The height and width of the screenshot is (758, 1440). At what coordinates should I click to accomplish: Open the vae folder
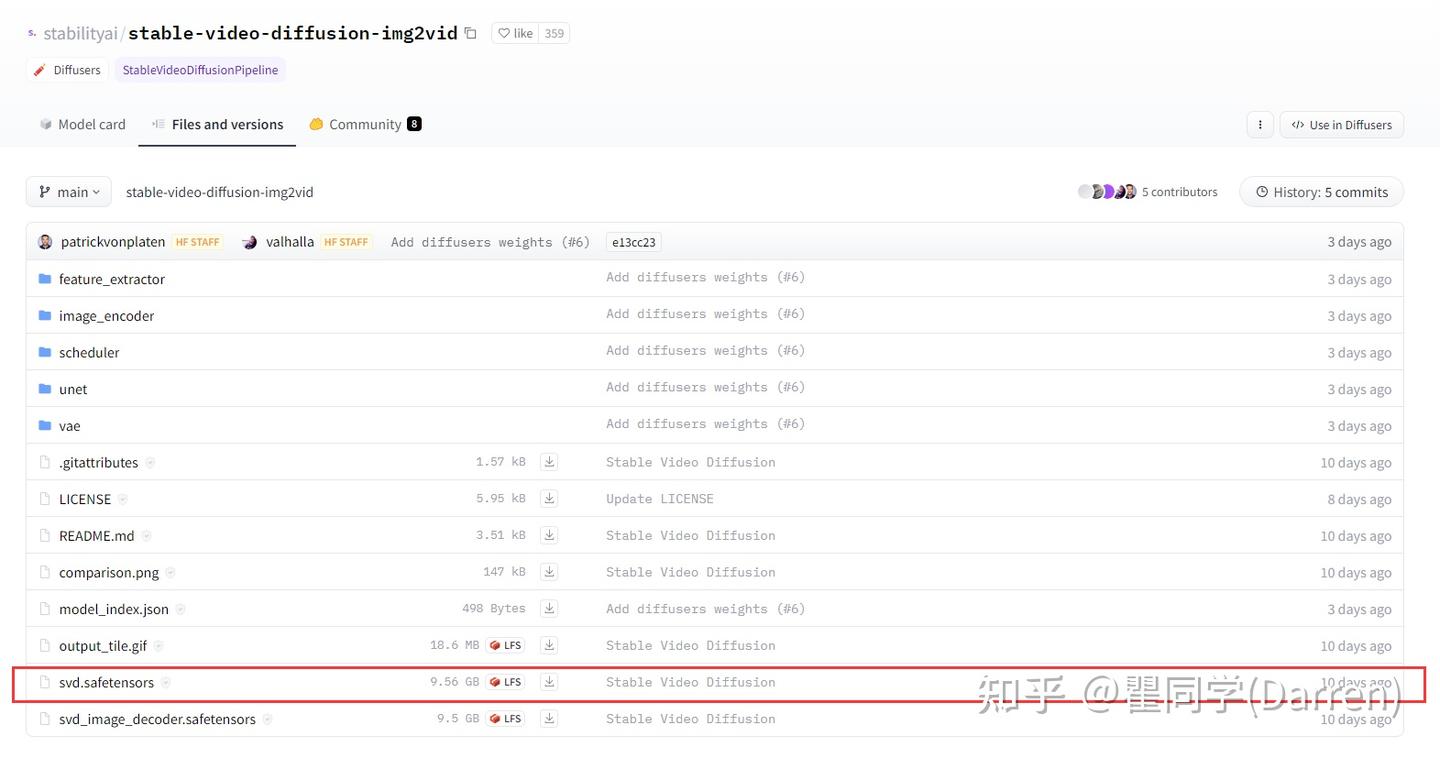pyautogui.click(x=69, y=426)
